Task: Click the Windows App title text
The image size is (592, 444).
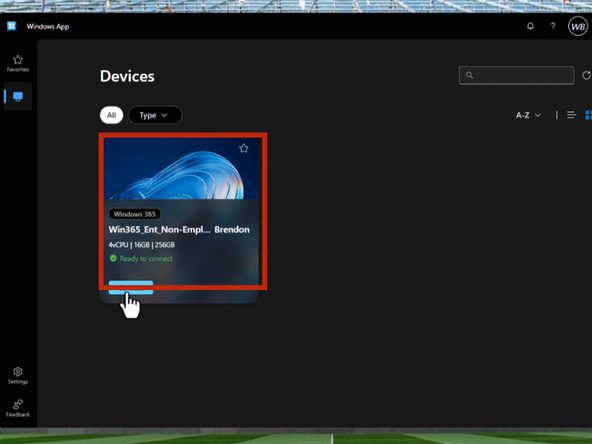Action: tap(48, 26)
